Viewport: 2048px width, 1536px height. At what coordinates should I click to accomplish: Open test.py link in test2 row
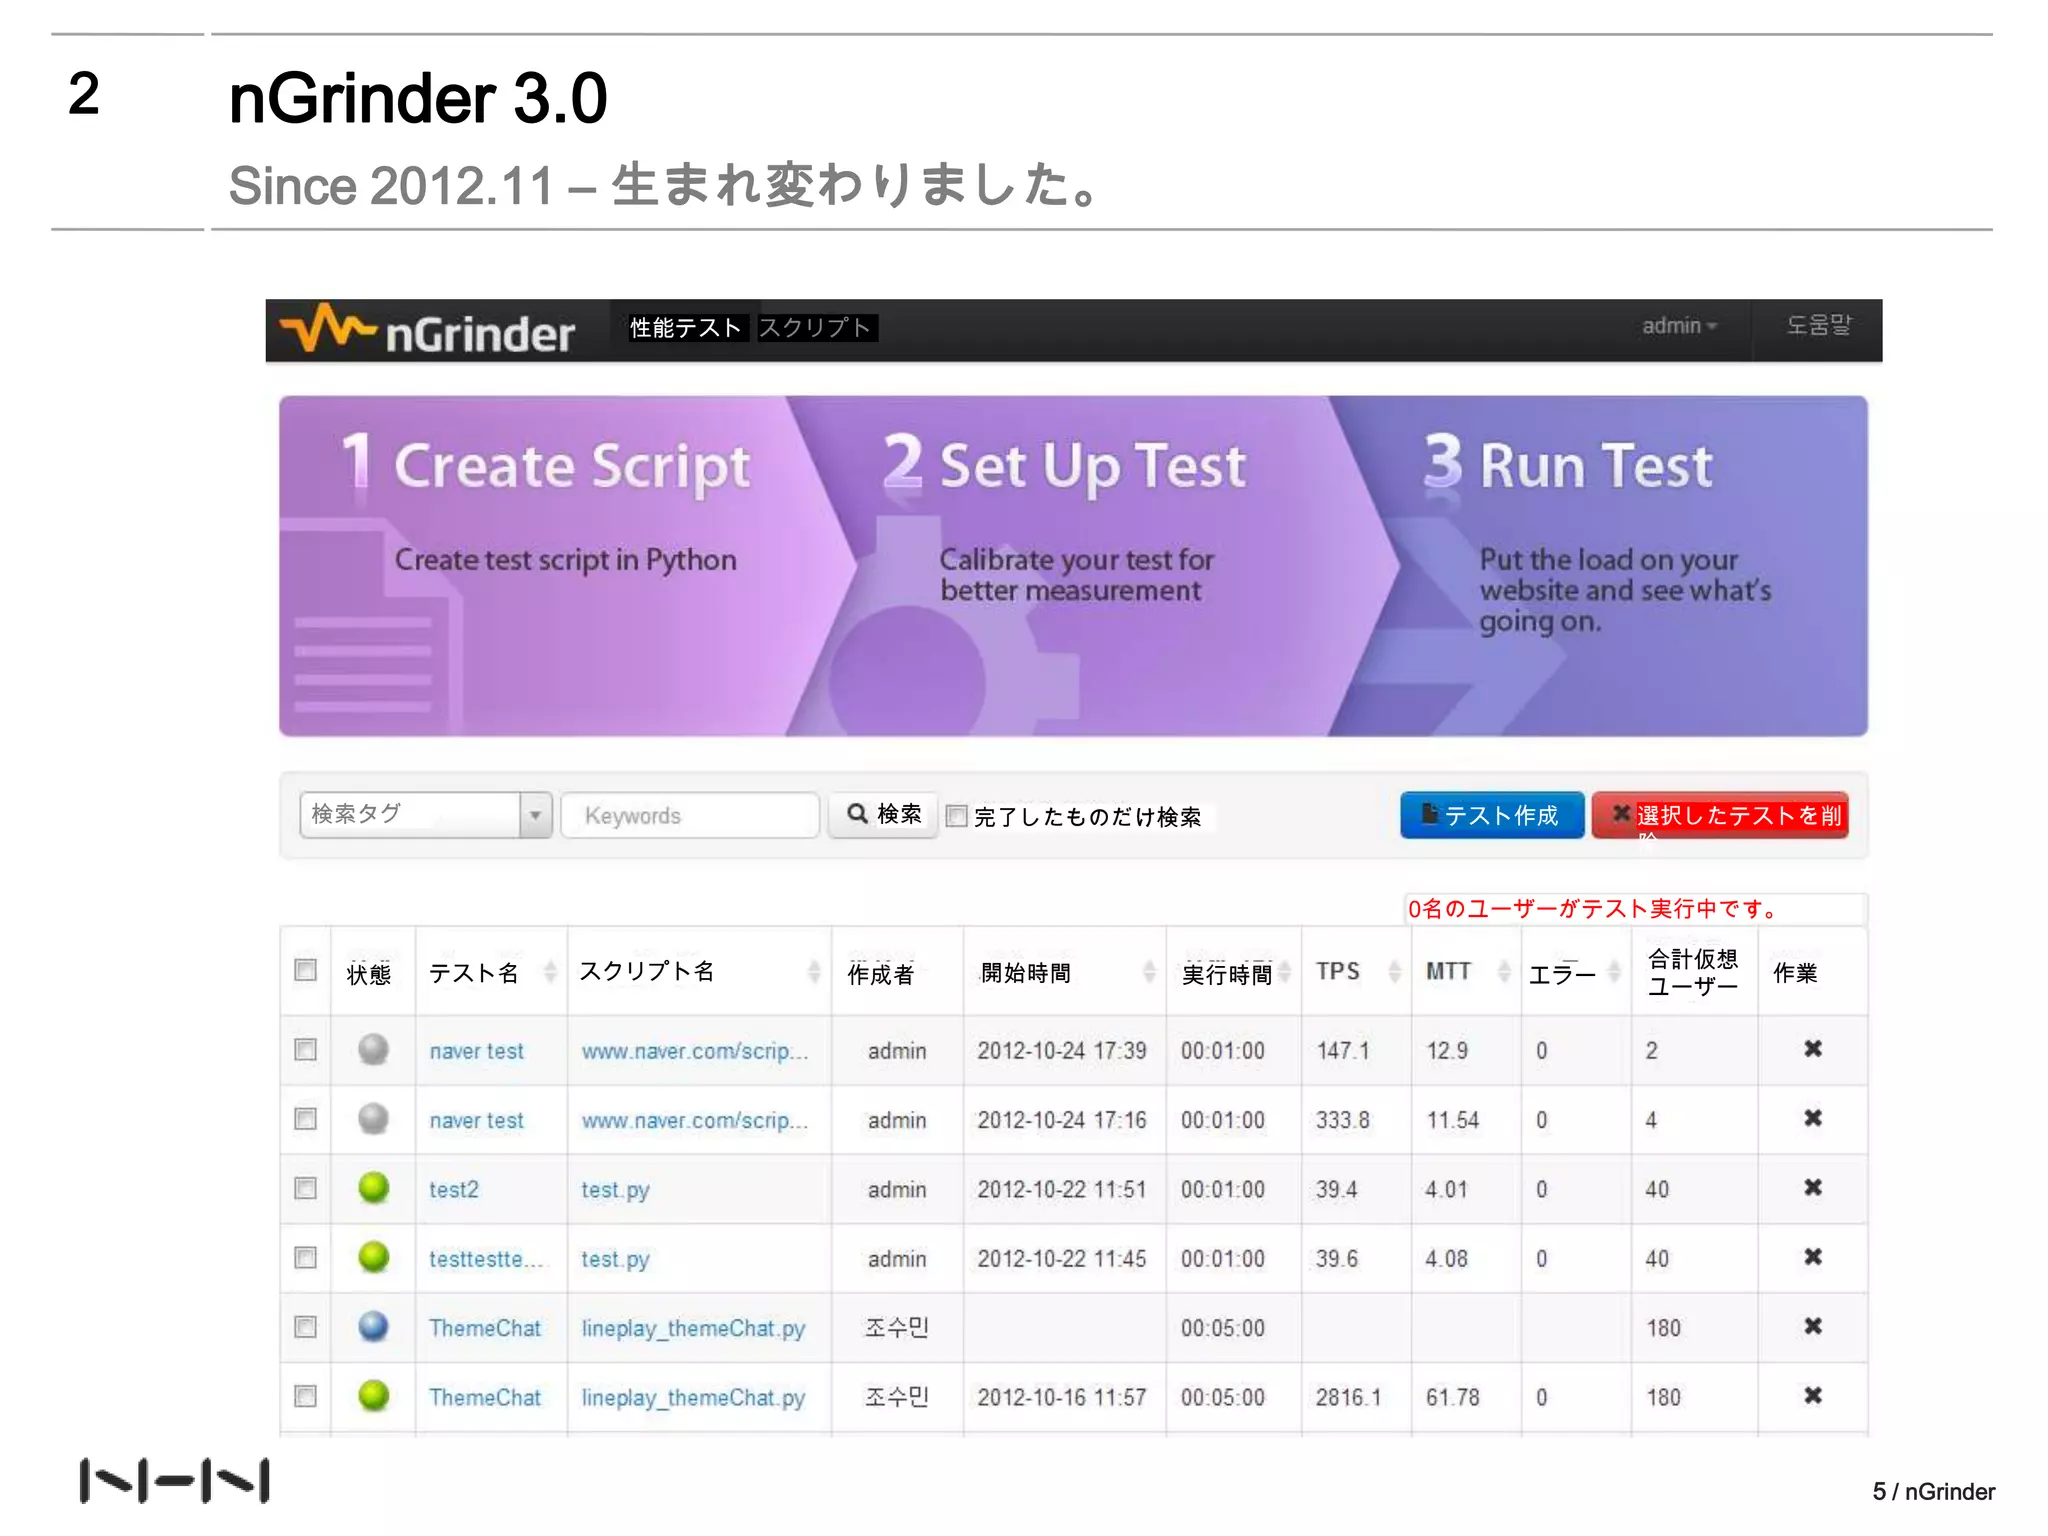pyautogui.click(x=615, y=1190)
